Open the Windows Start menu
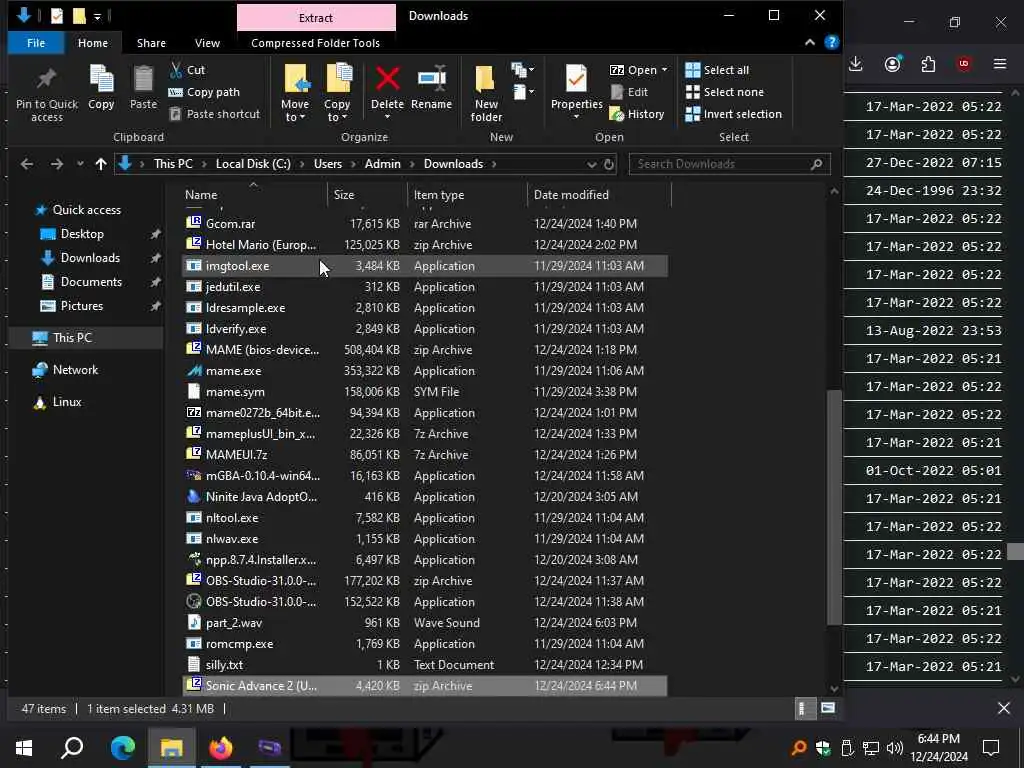 pyautogui.click(x=24, y=748)
